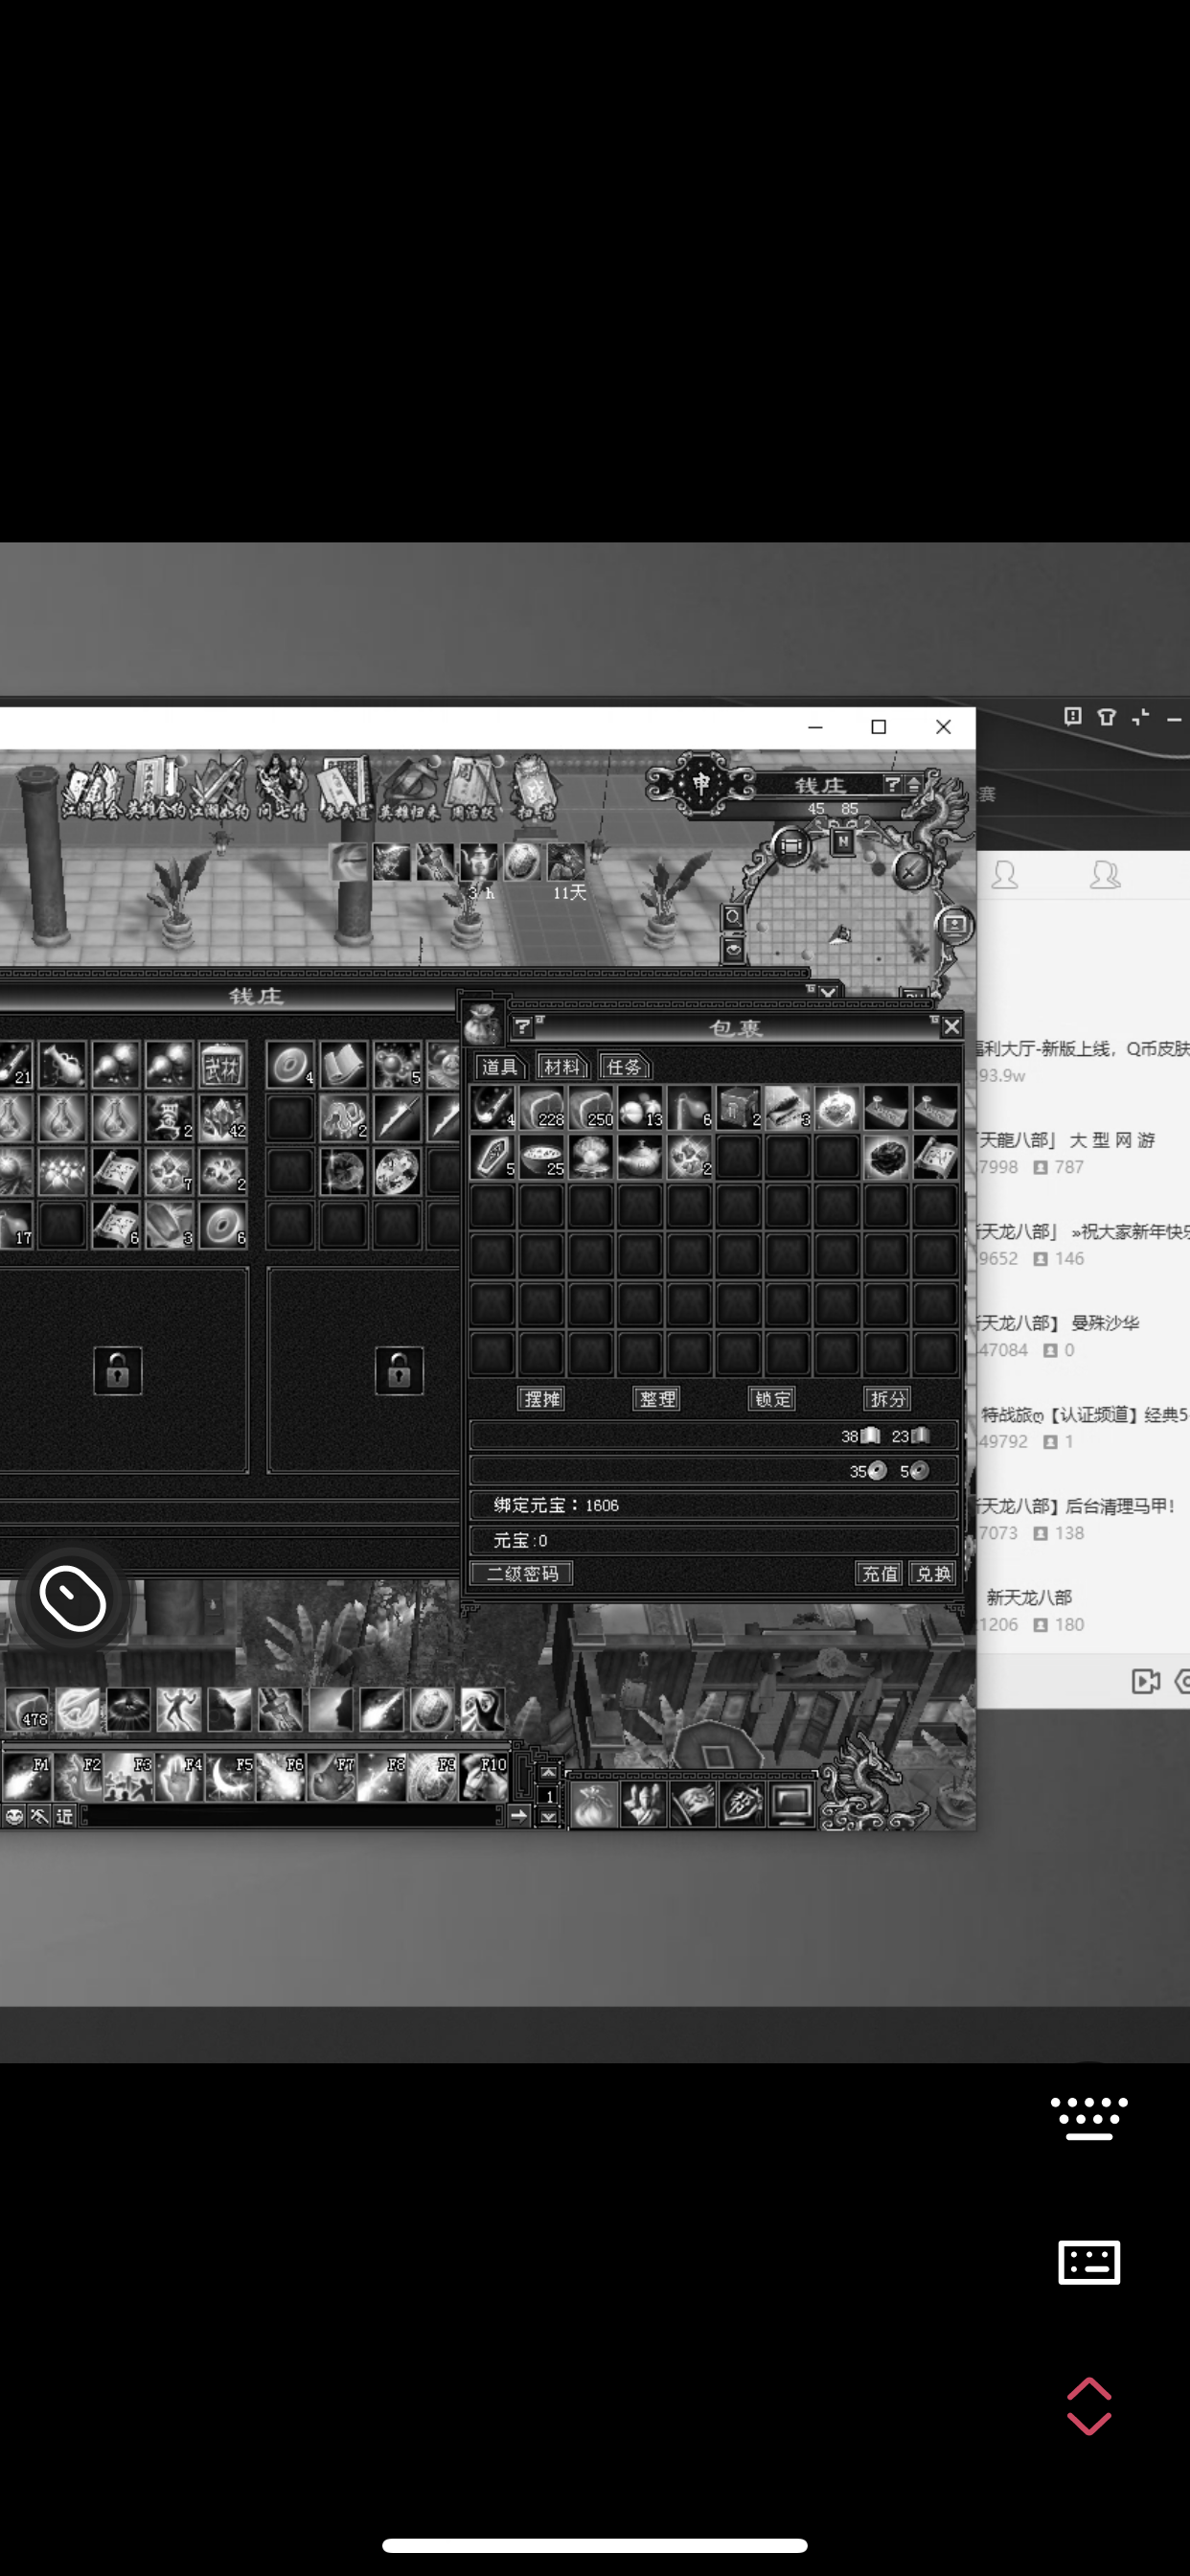Click the 申 time emblem on the minimap
Screen dimensions: 1190x2576
point(701,783)
